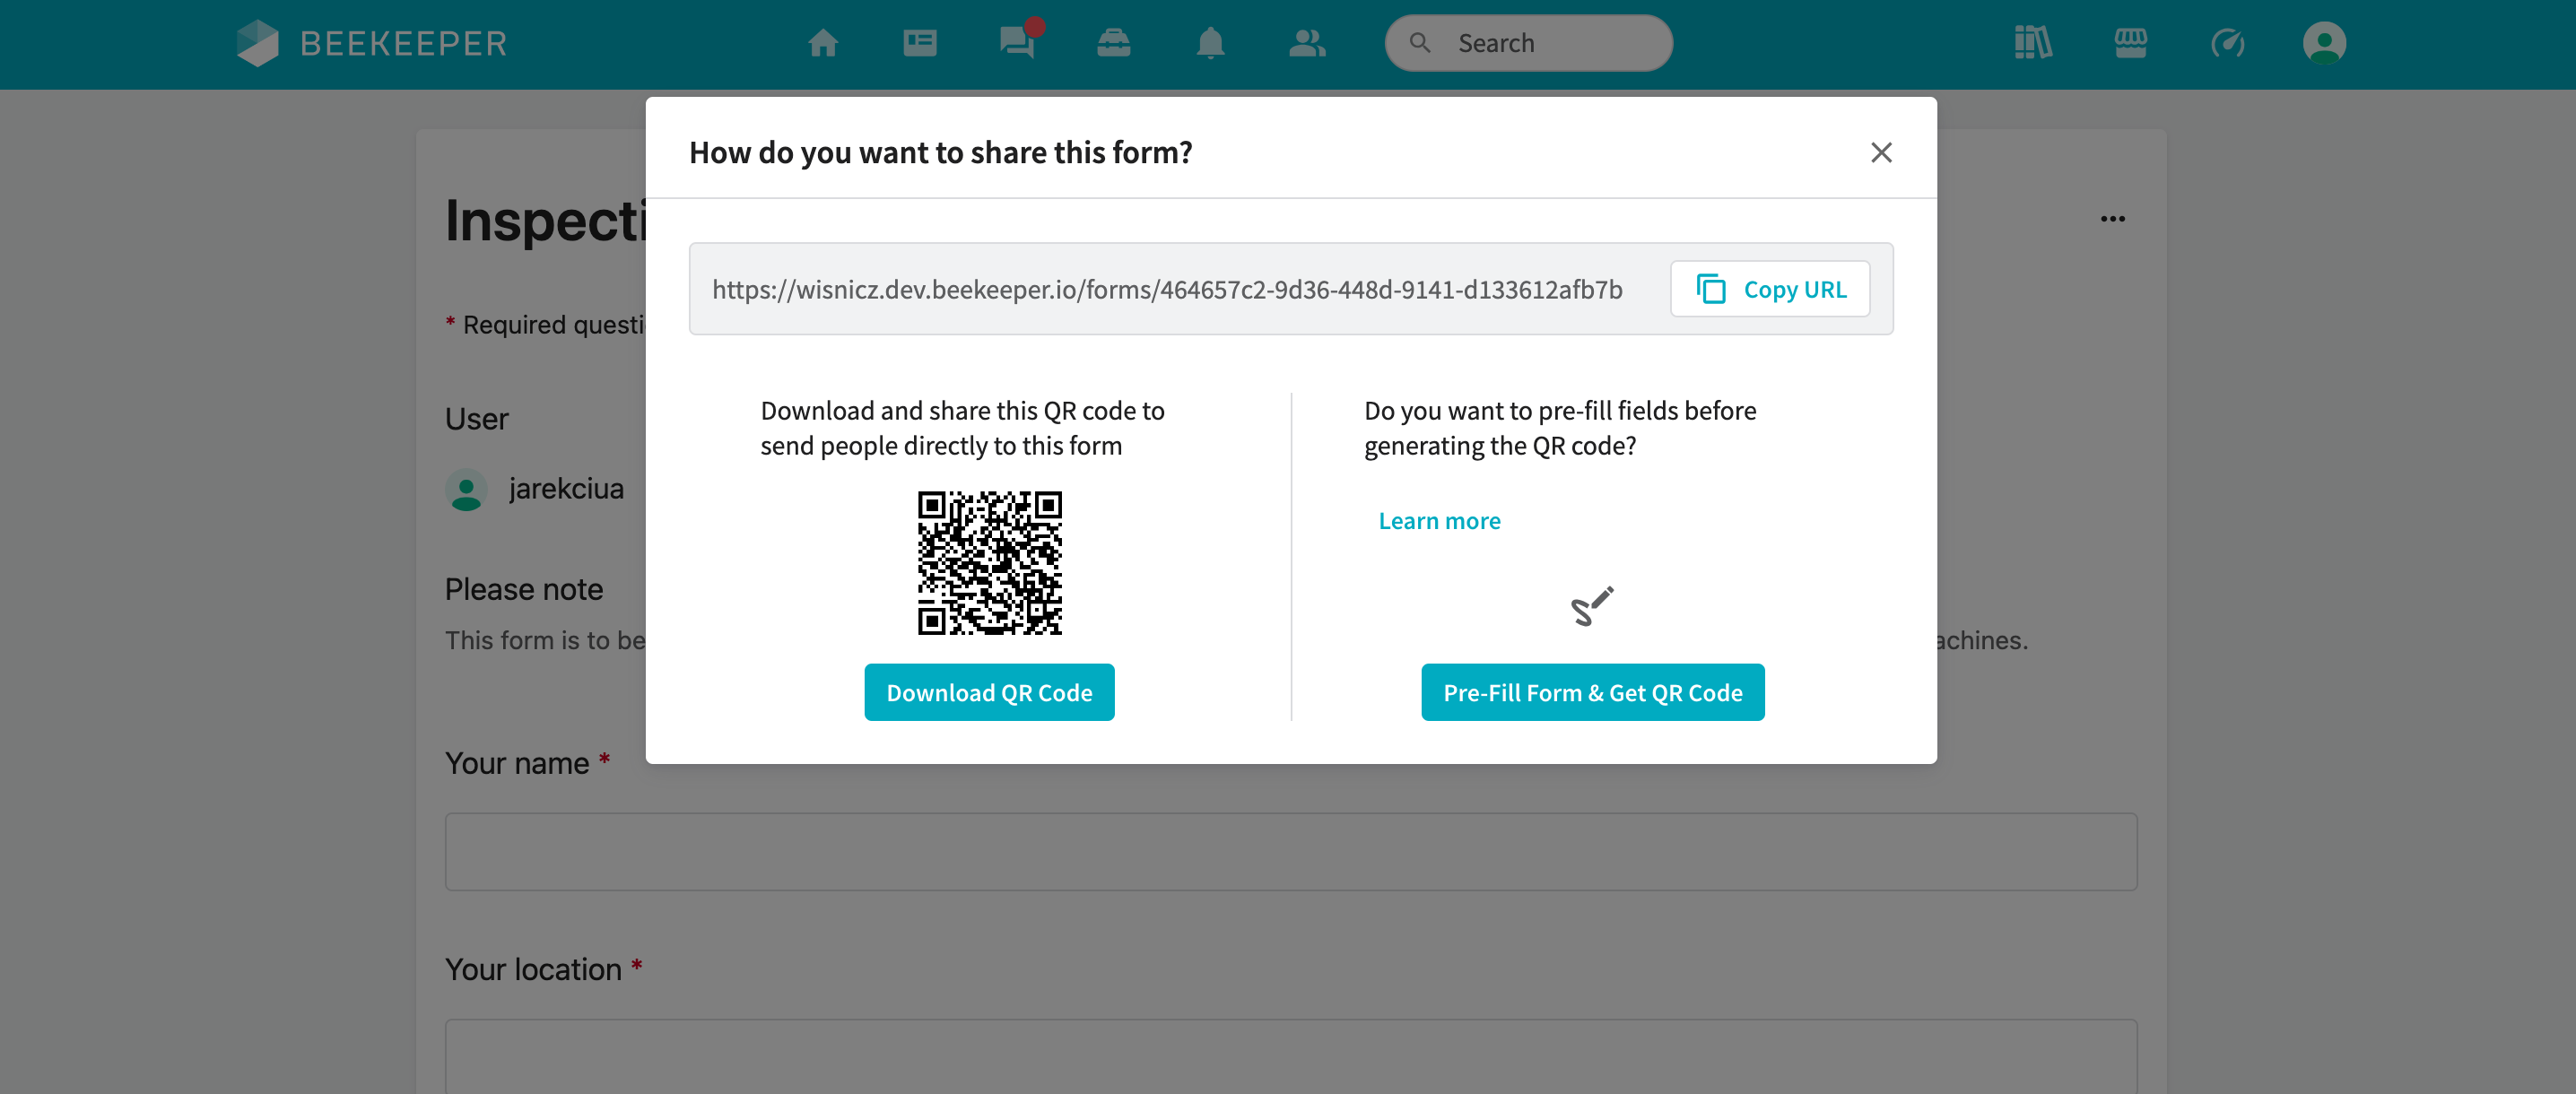
Task: Click the Beekeeper logo
Action: (372, 43)
